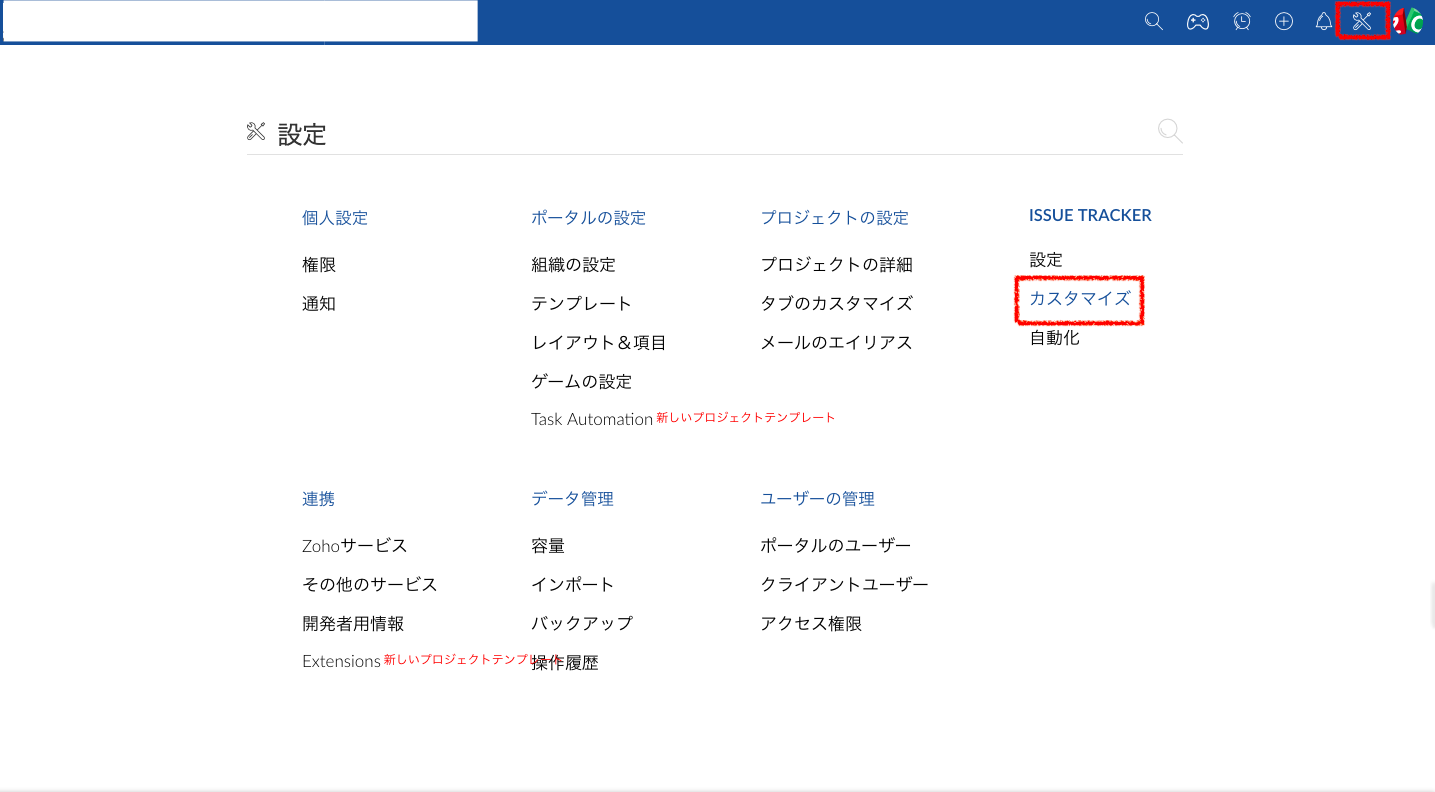The height and width of the screenshot is (792, 1435).
Task: Open the gamescope controller icon
Action: 1197,21
